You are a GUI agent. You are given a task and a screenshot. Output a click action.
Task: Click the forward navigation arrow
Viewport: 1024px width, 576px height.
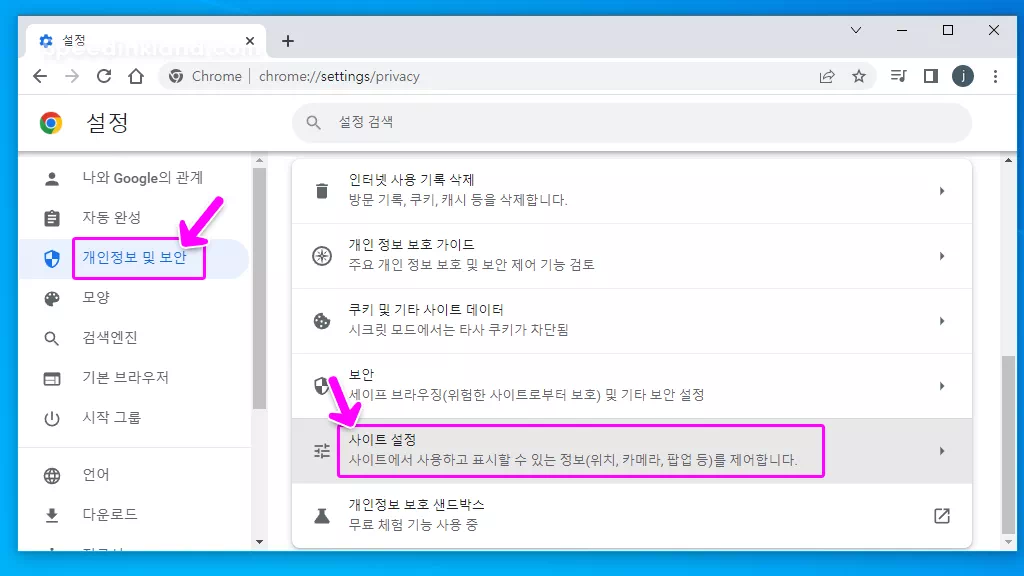tap(72, 76)
